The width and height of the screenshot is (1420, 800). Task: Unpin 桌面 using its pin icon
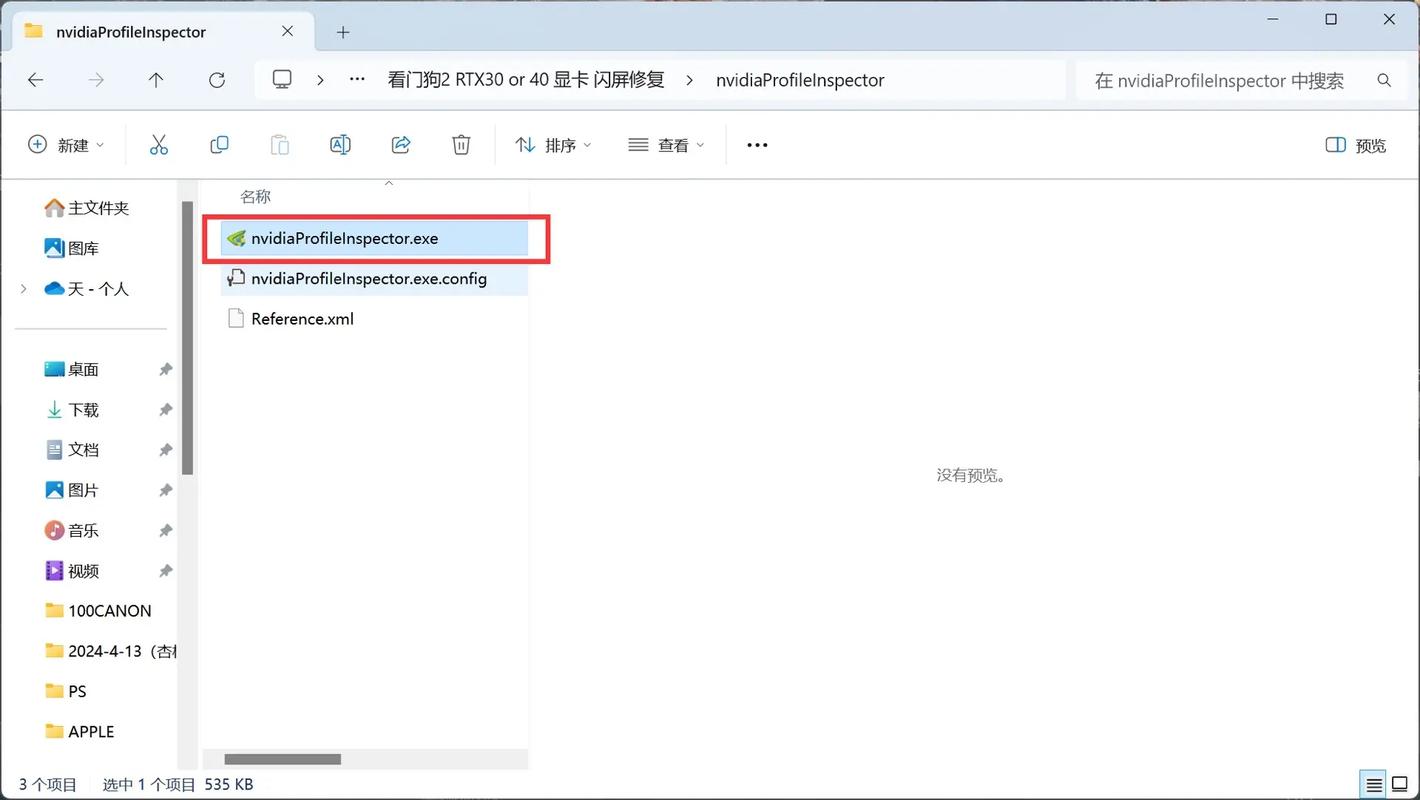tap(166, 369)
